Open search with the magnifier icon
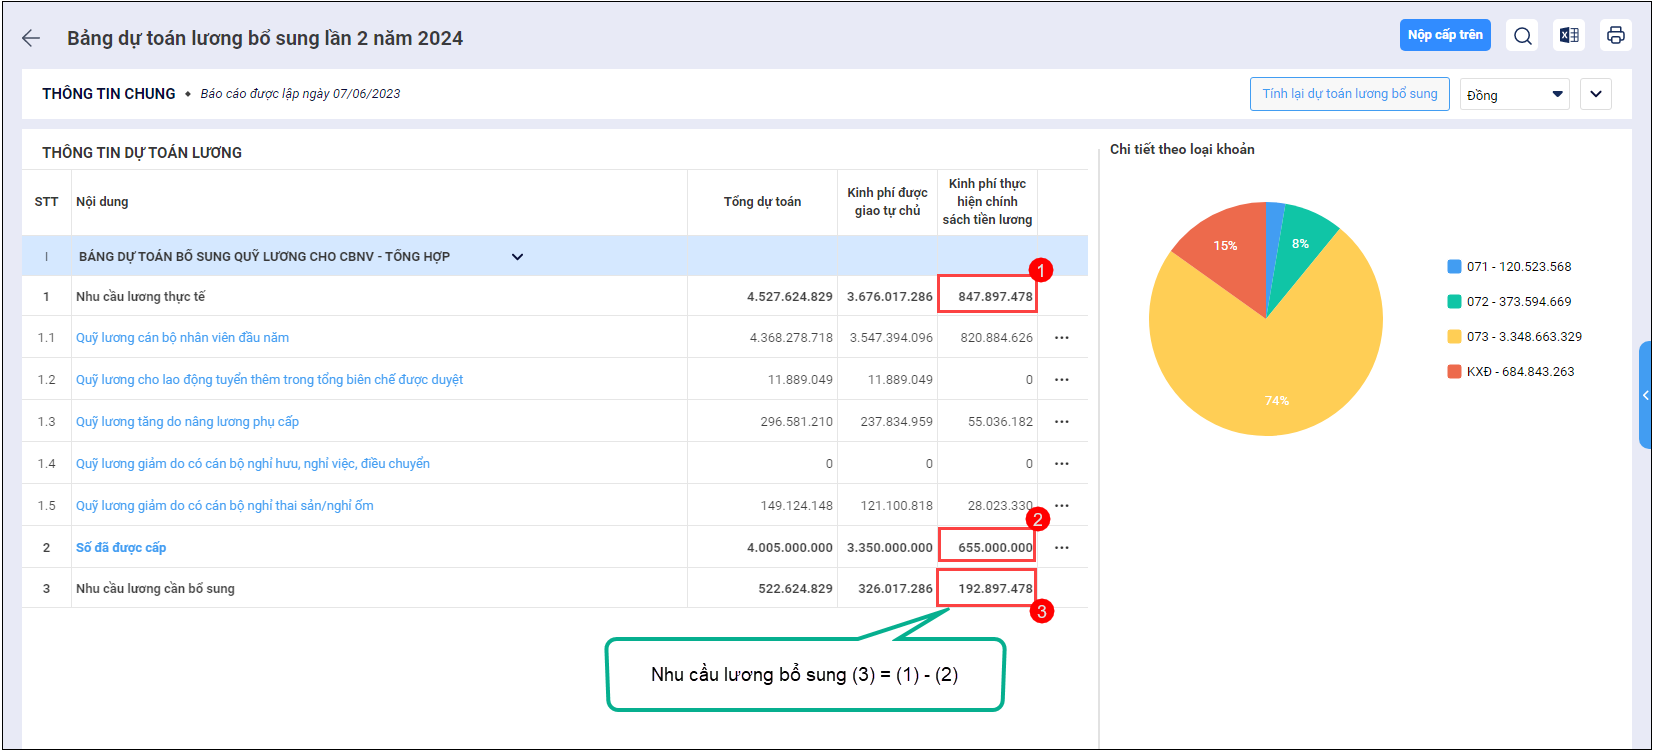The height and width of the screenshot is (752, 1654). pyautogui.click(x=1523, y=36)
